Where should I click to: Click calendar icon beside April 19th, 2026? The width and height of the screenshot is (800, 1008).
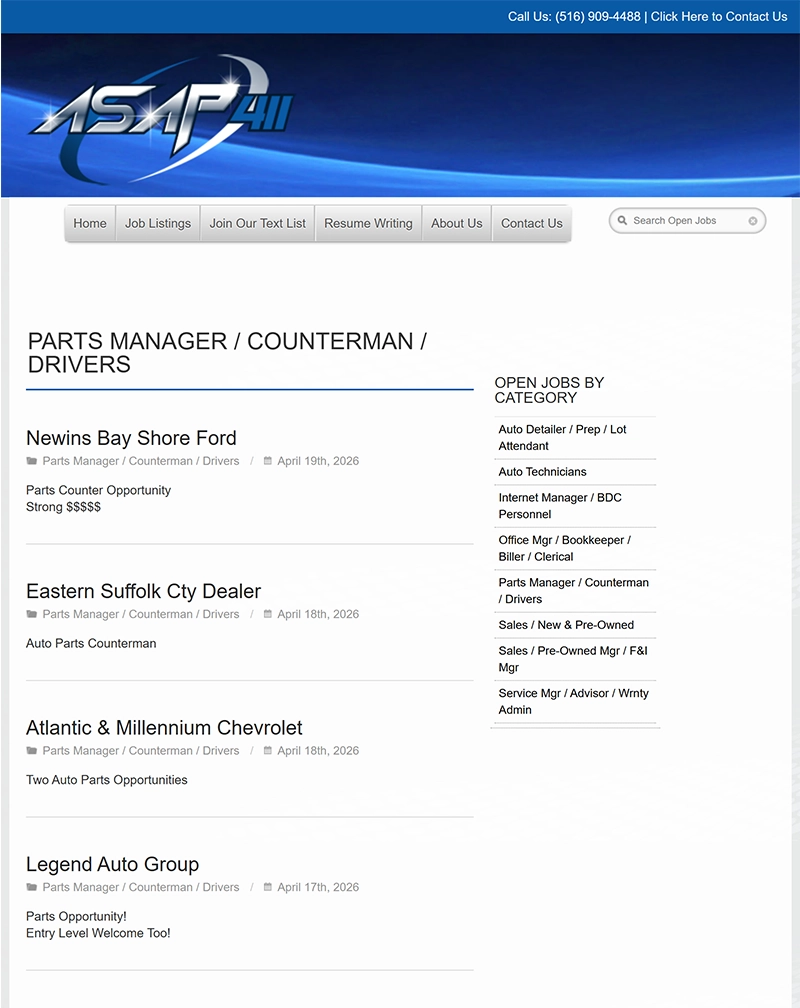pyautogui.click(x=268, y=461)
